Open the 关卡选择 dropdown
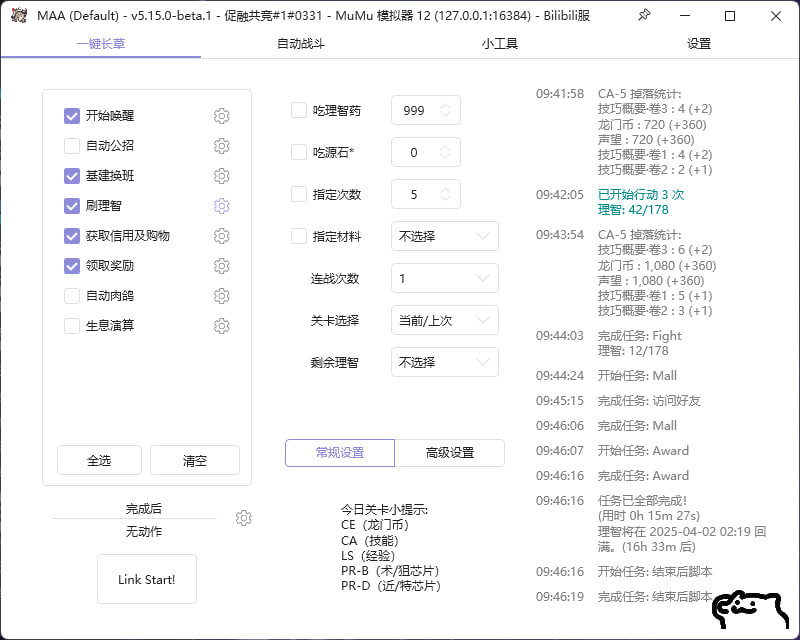 point(444,321)
